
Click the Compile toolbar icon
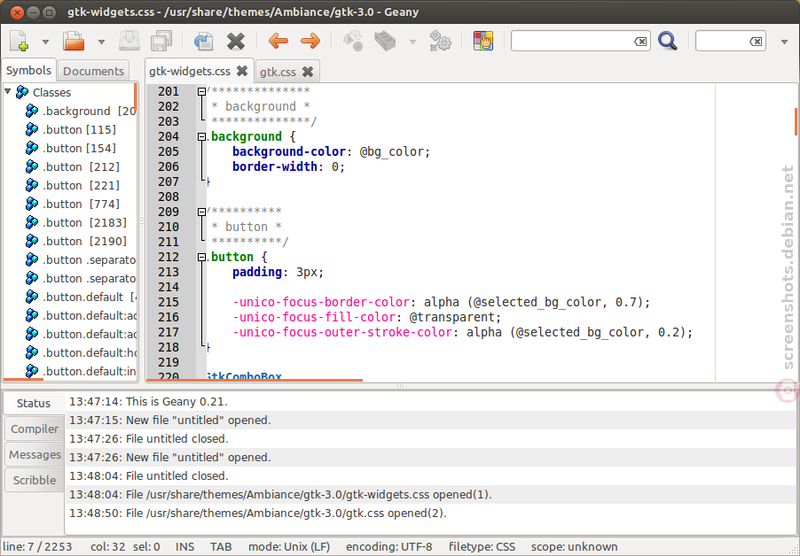pos(353,41)
